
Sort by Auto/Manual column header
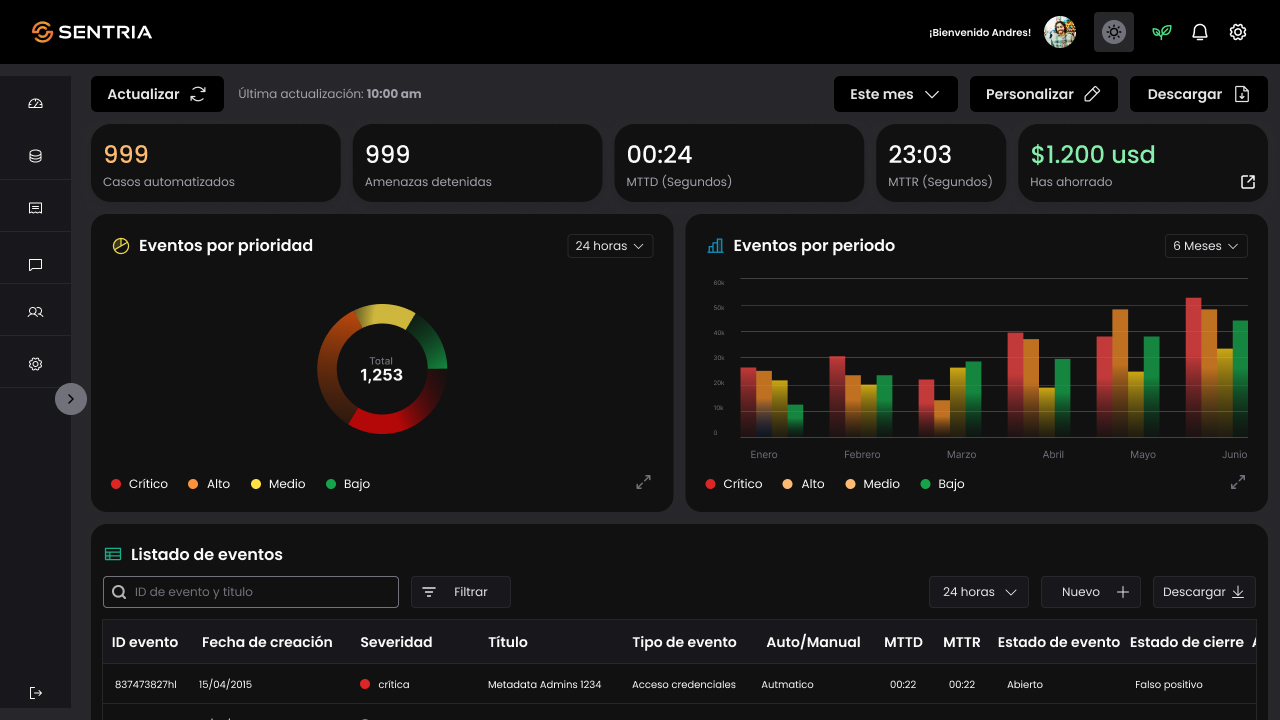[x=813, y=642]
